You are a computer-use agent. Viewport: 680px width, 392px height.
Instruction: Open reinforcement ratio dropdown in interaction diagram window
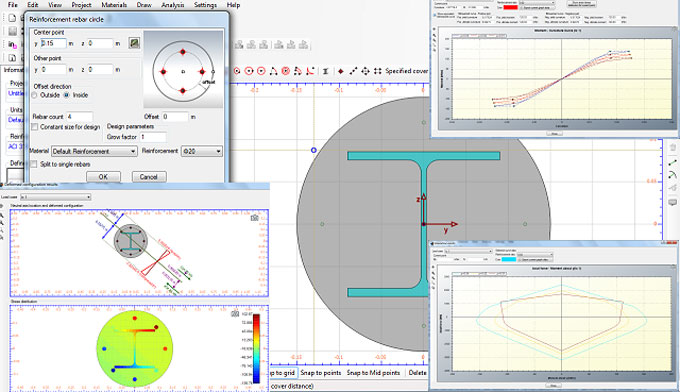tap(535, 255)
